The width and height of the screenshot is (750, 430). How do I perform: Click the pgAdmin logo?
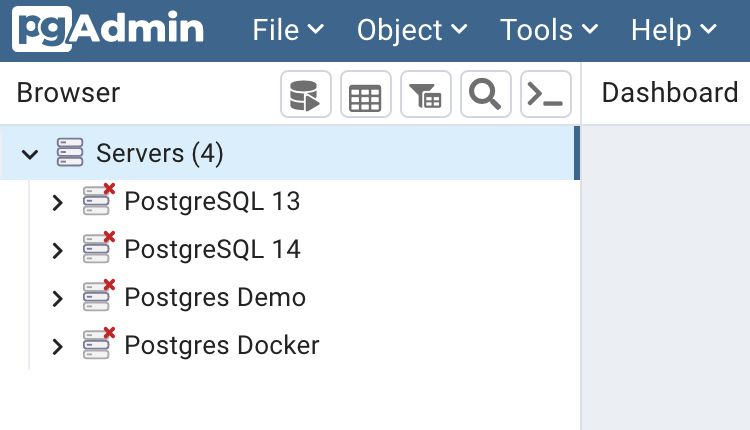click(109, 29)
